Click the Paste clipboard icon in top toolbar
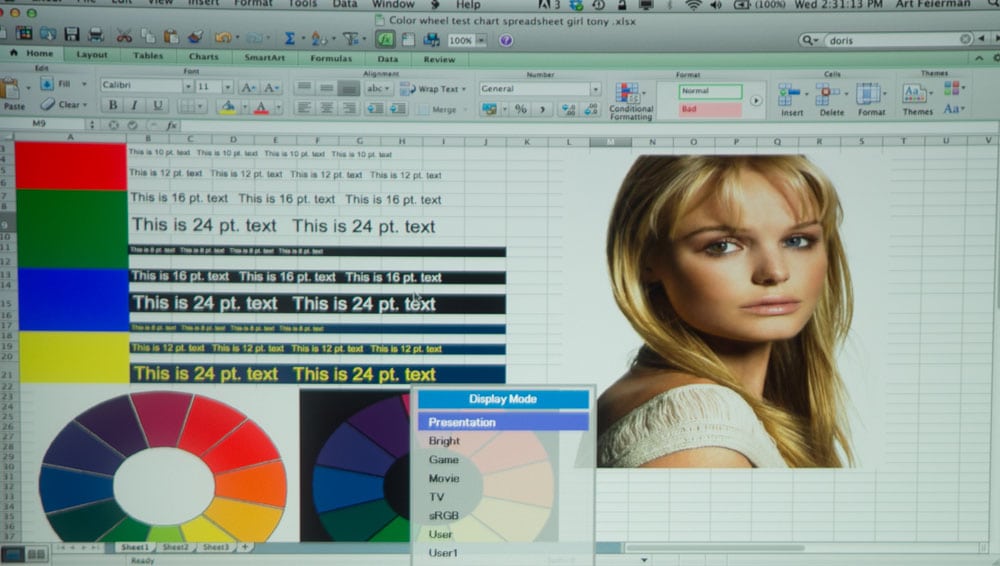This screenshot has height=566, width=1000. click(170, 36)
